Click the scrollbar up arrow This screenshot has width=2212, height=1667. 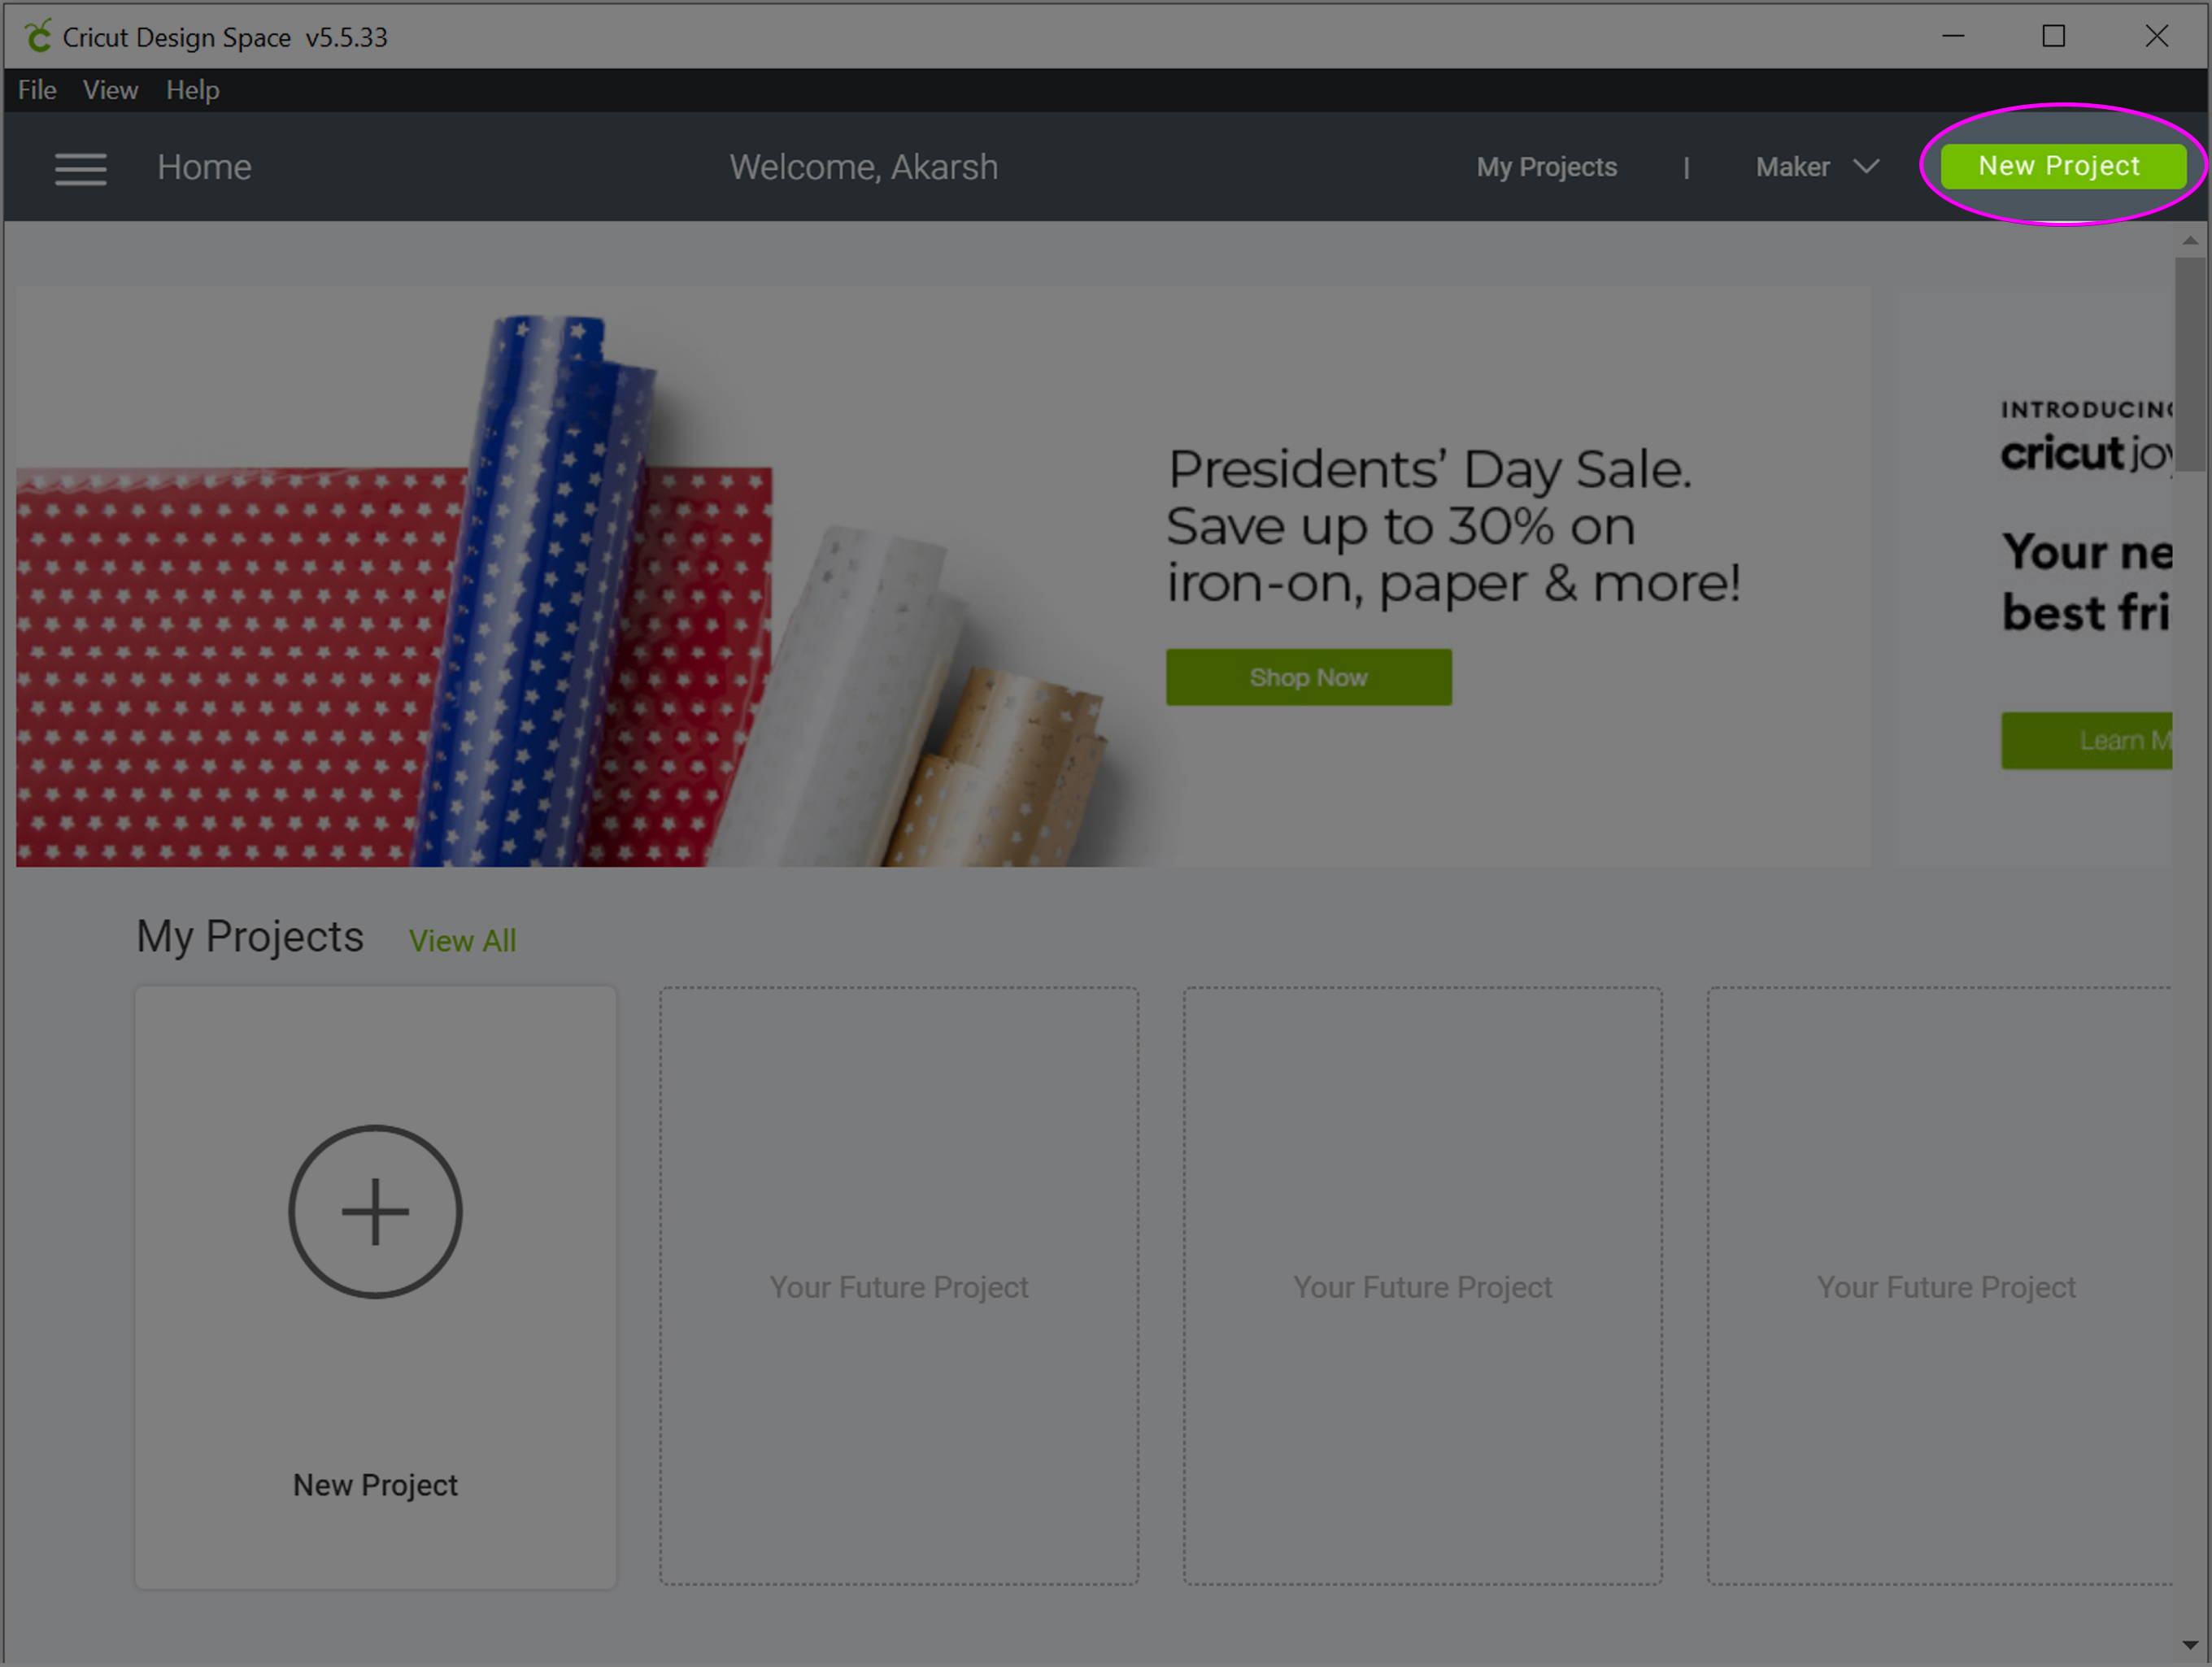pyautogui.click(x=2190, y=240)
